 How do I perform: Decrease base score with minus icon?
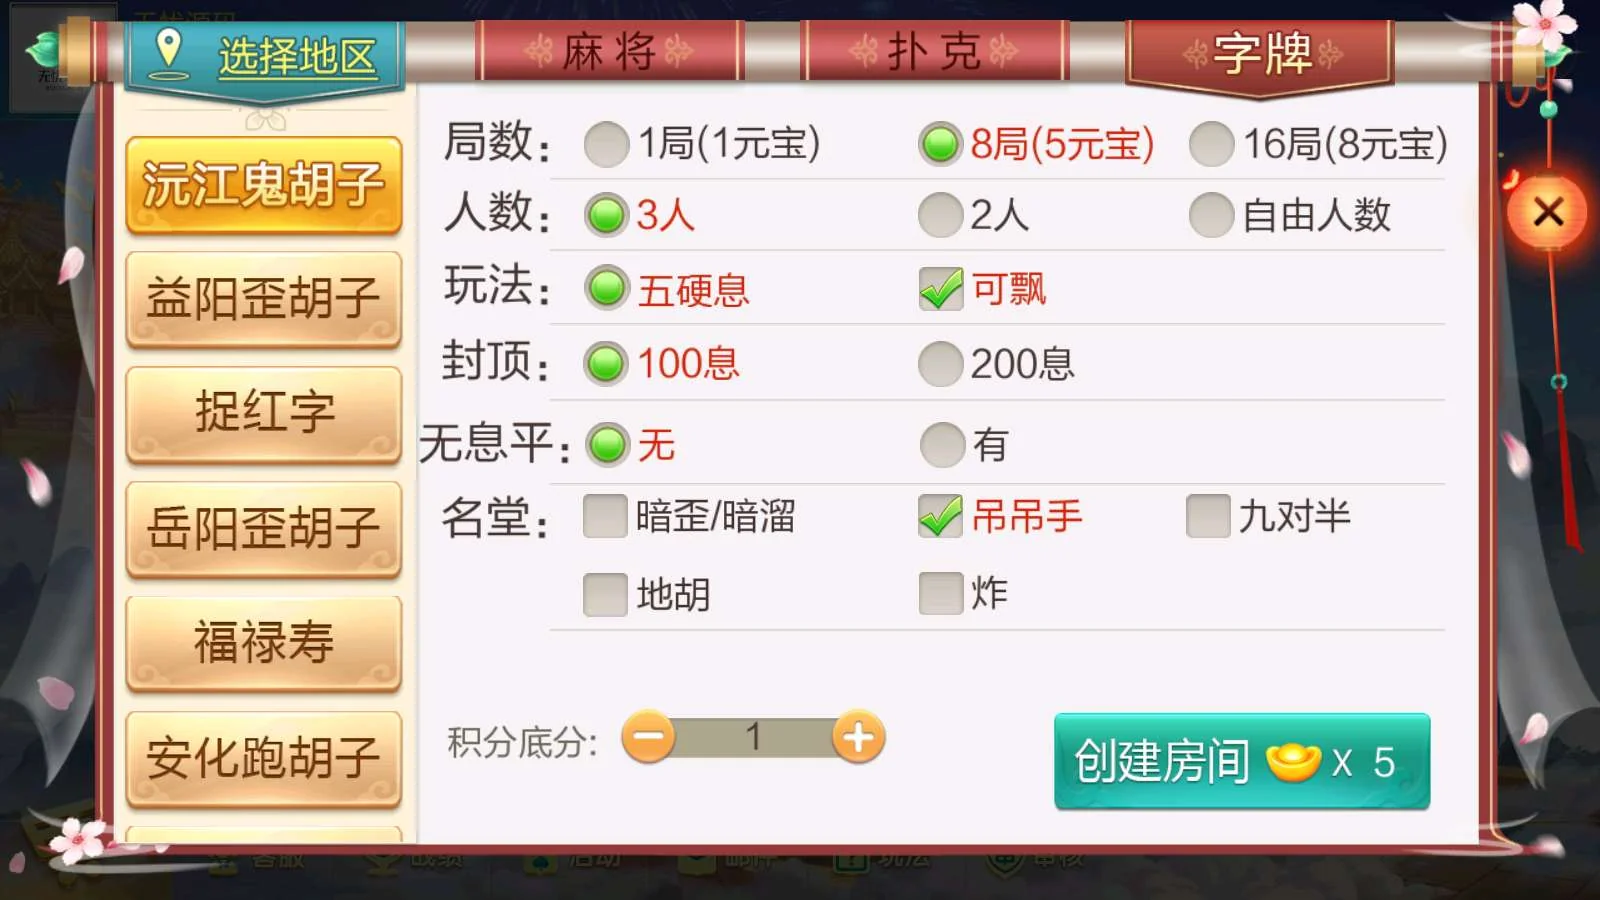point(648,738)
